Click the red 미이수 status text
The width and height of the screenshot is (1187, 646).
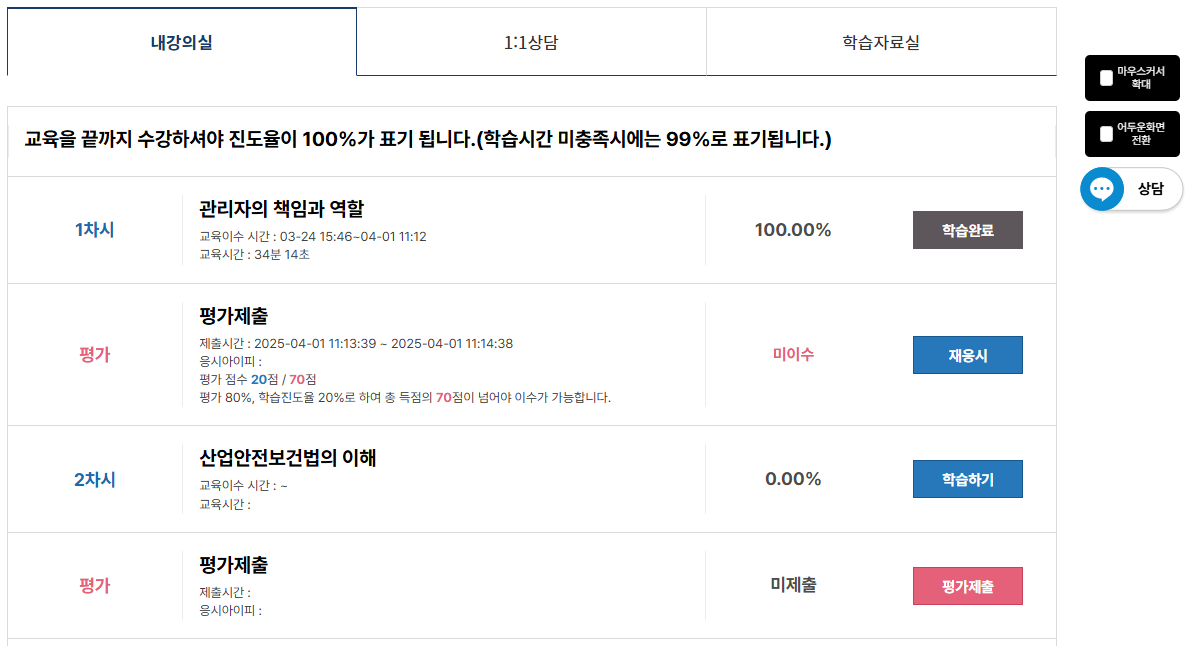[x=793, y=354]
